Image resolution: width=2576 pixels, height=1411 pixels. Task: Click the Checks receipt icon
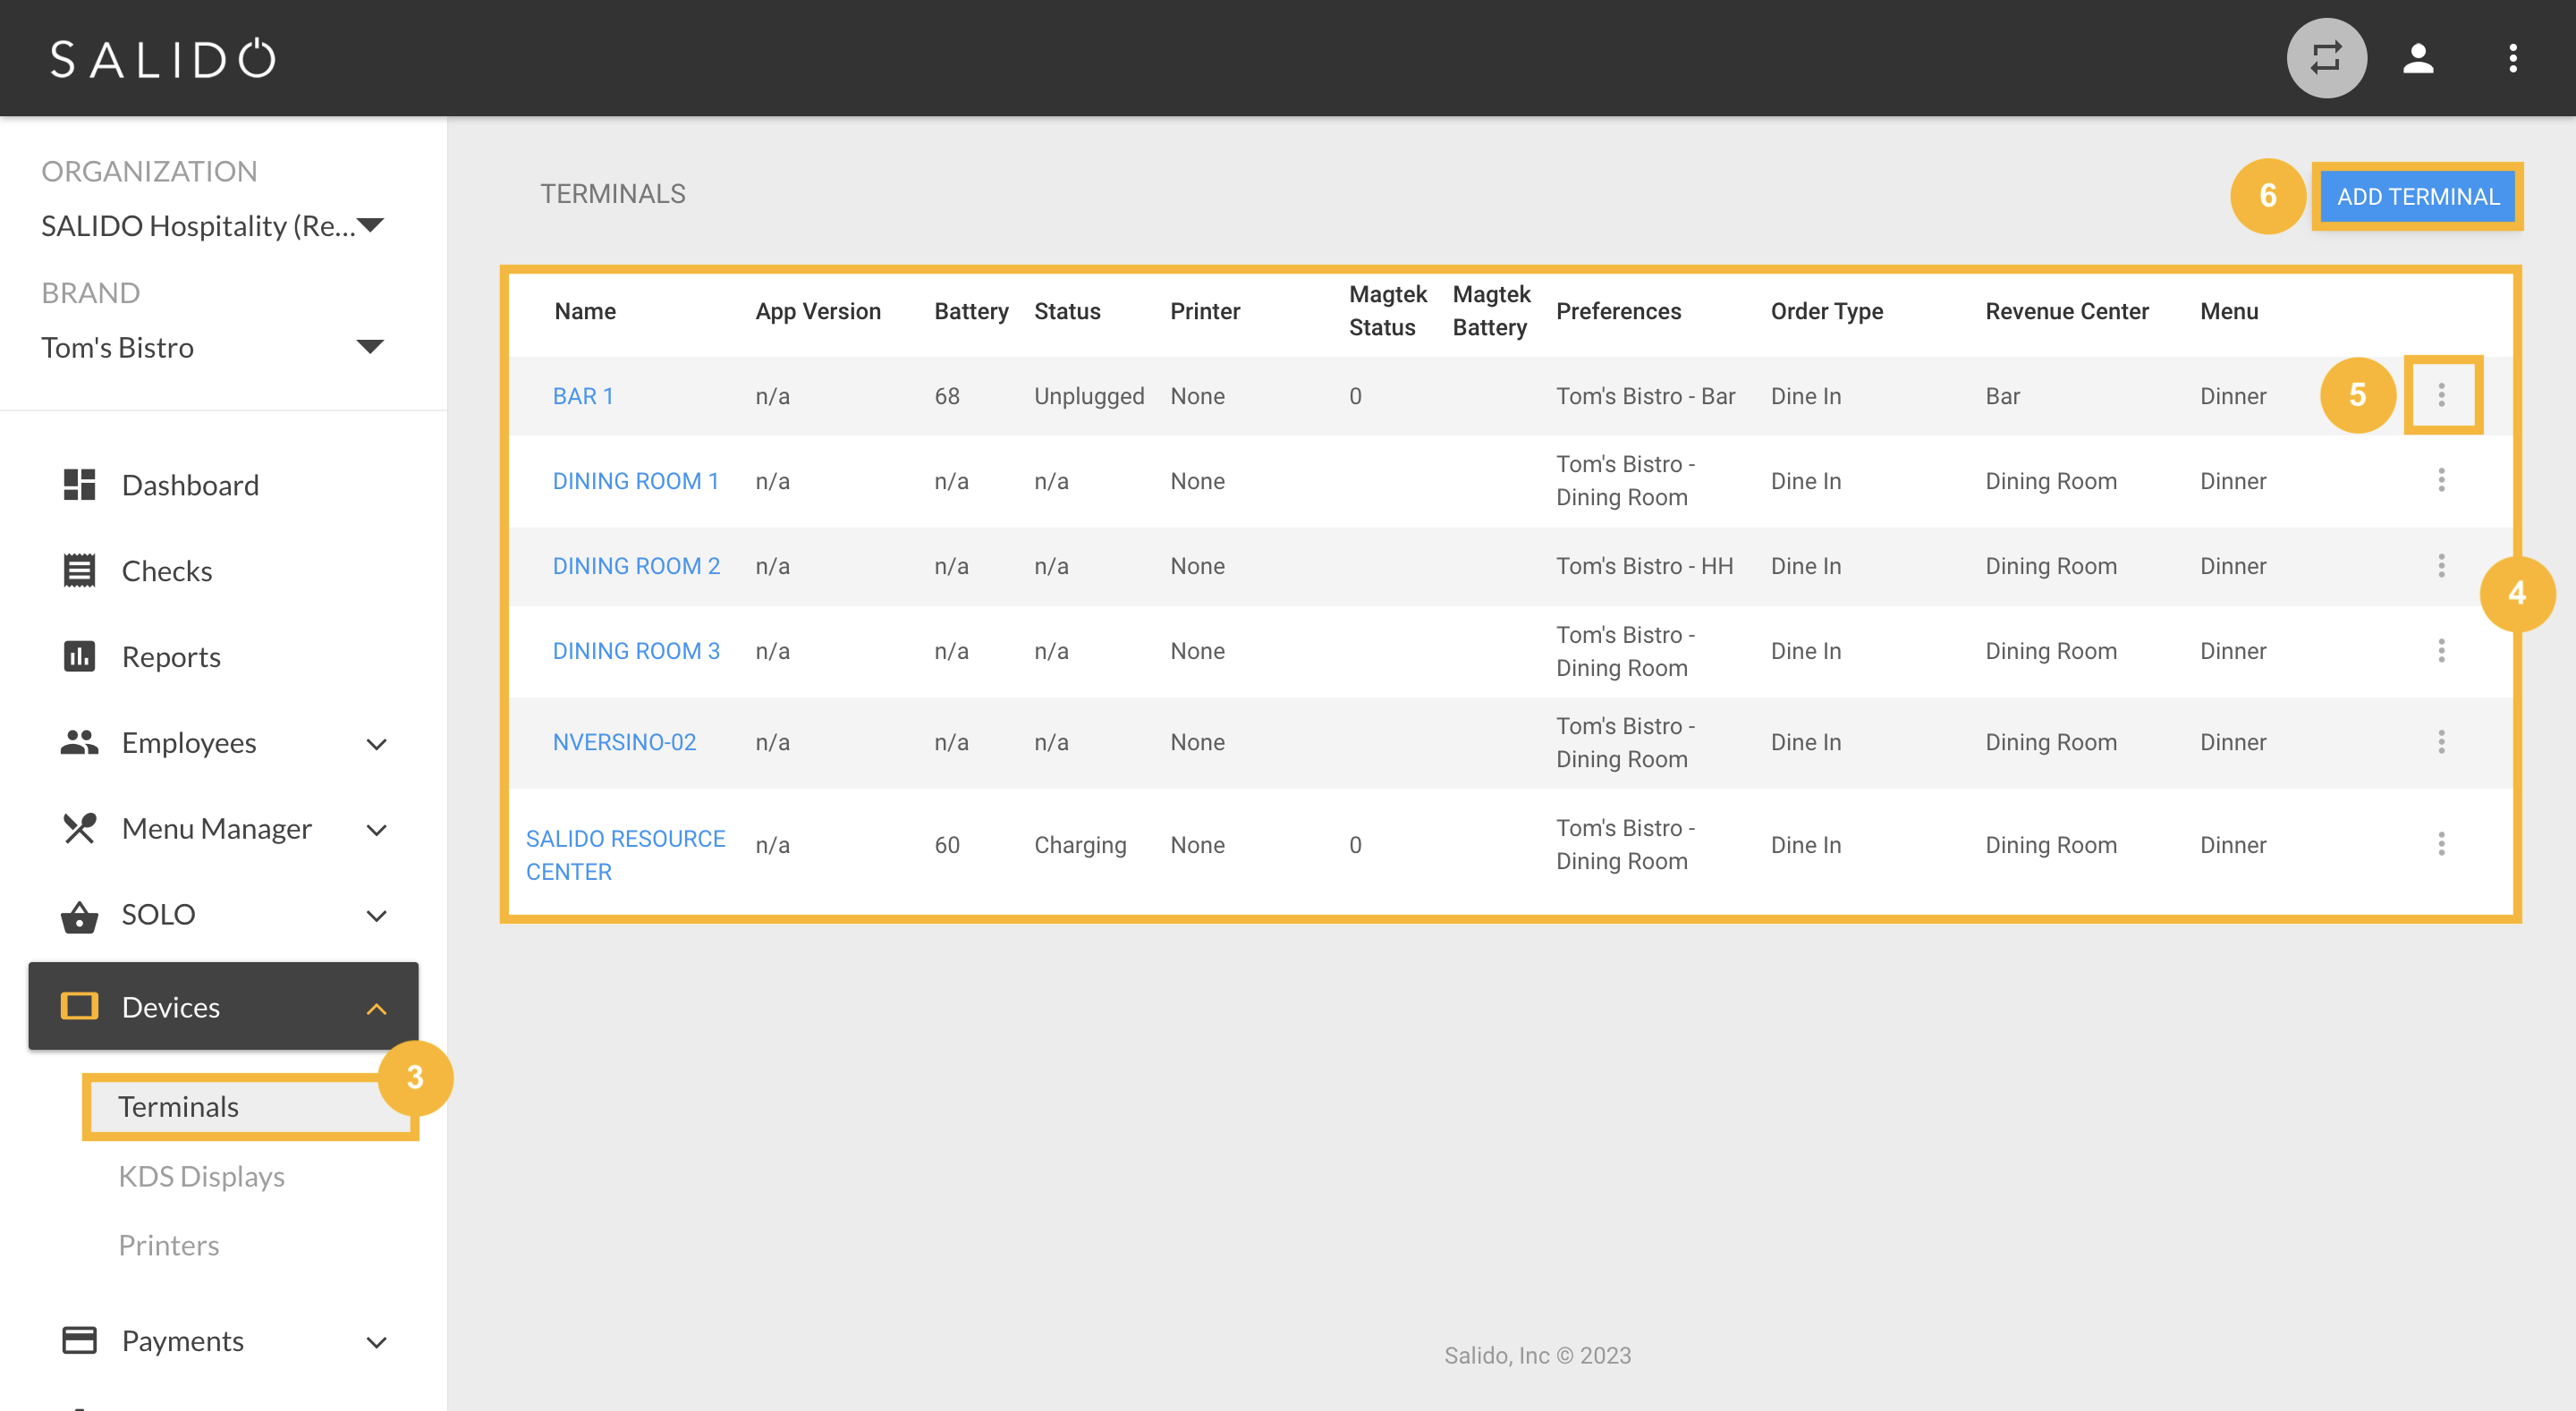(x=79, y=570)
